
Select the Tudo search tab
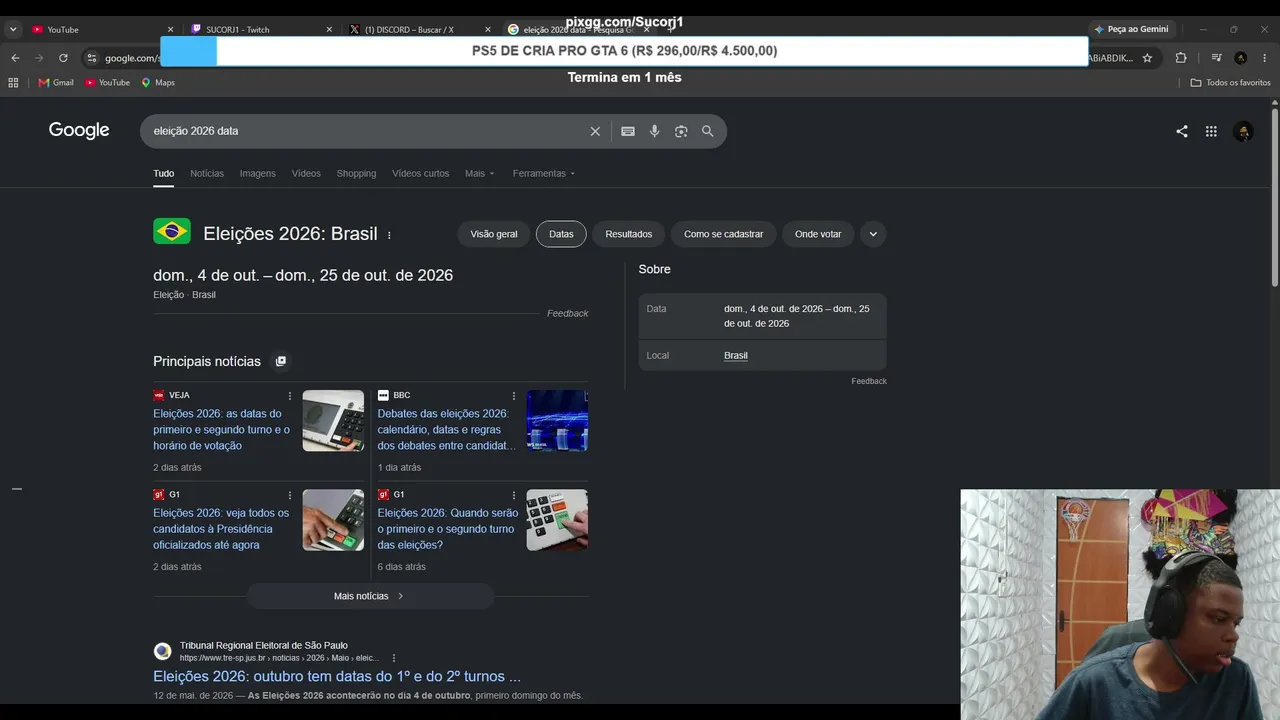pyautogui.click(x=164, y=174)
